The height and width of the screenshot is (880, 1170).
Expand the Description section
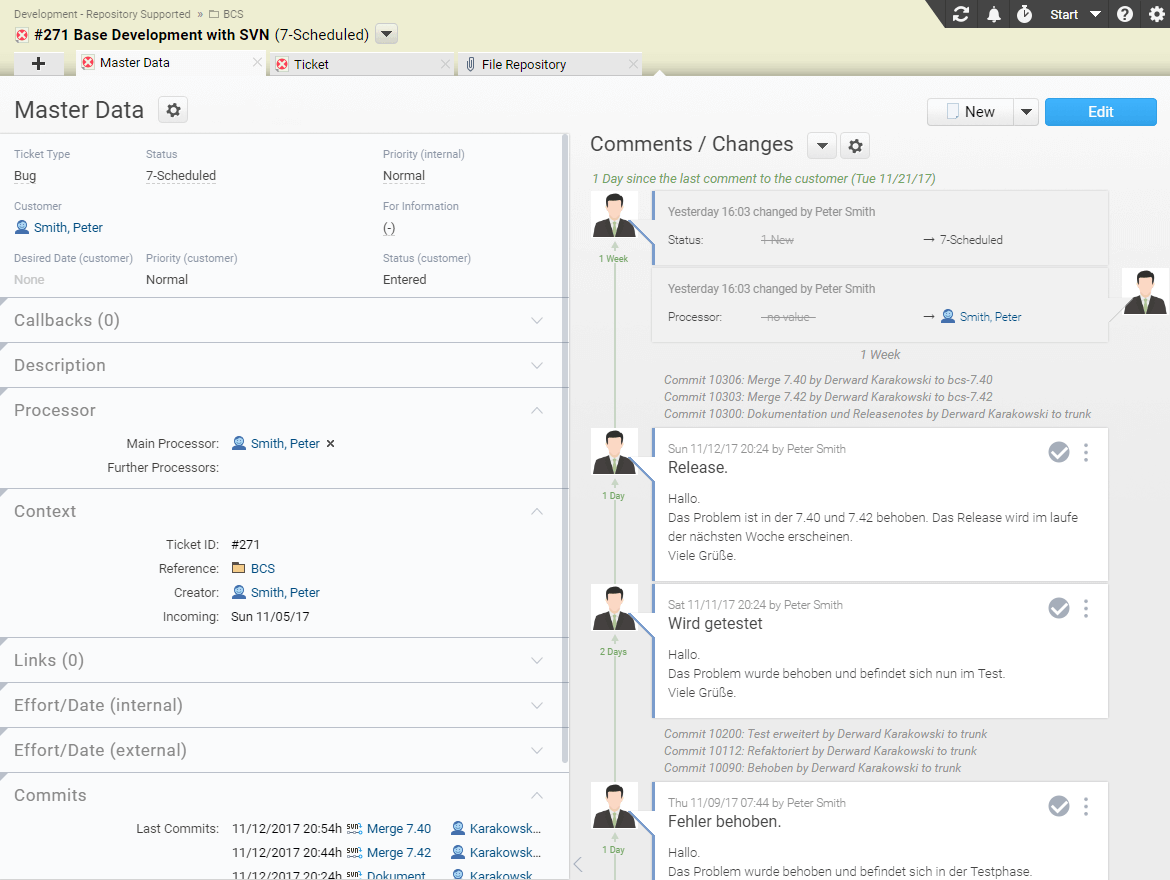537,365
